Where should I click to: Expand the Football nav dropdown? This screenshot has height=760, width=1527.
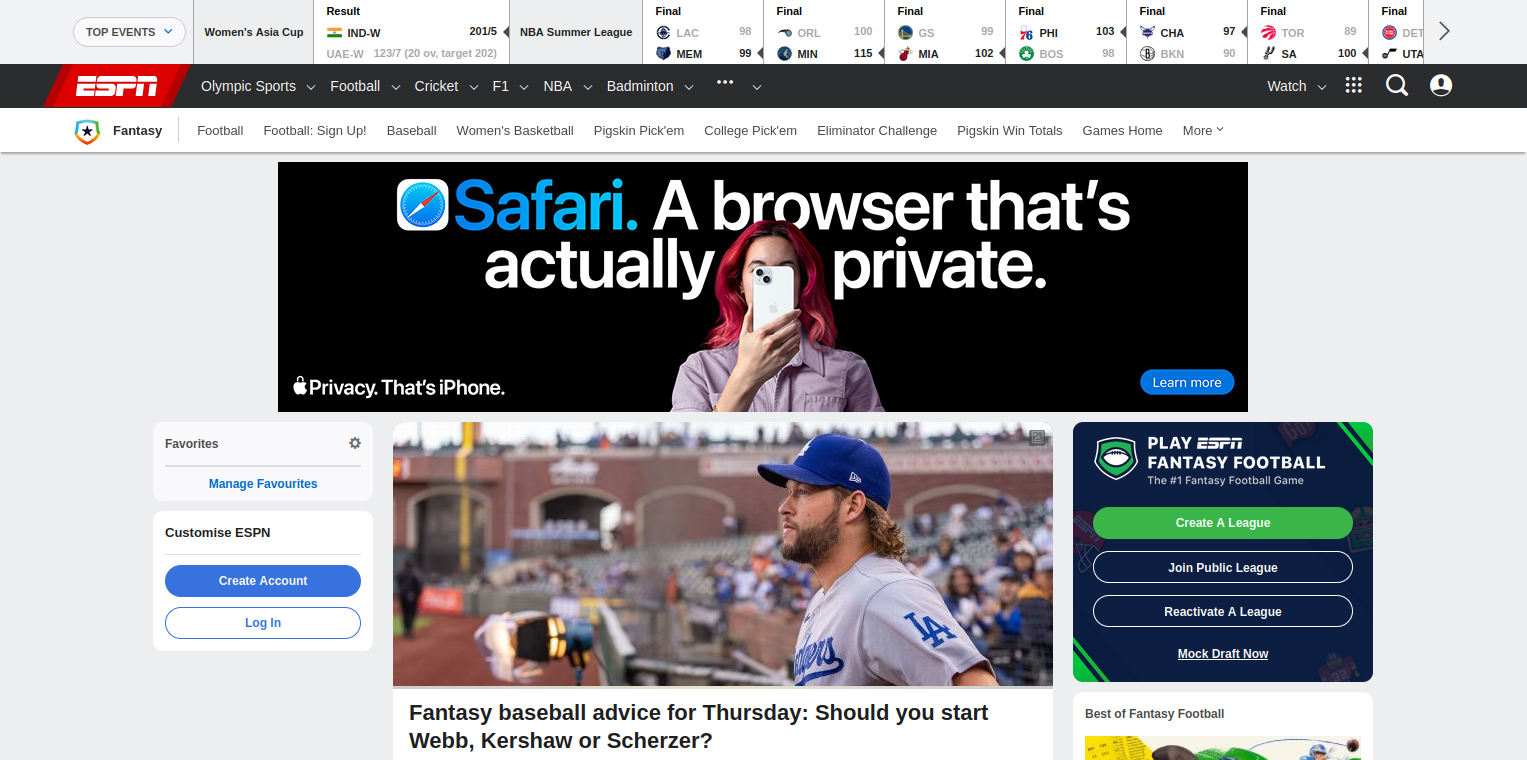[364, 86]
